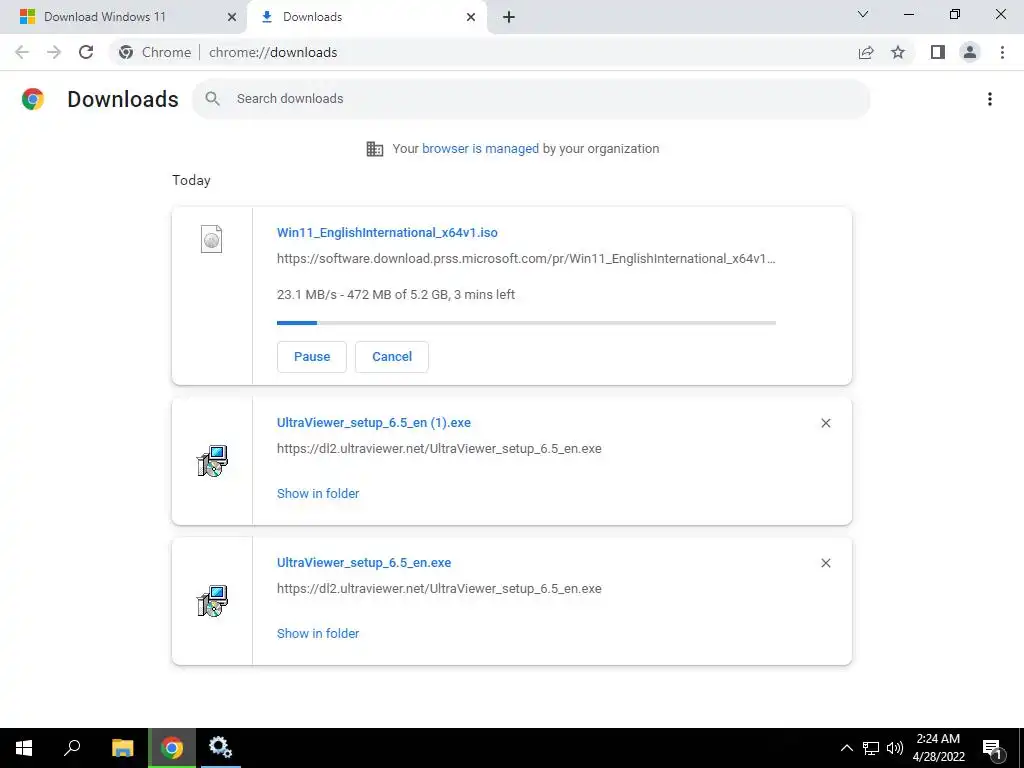The height and width of the screenshot is (768, 1024).
Task: Open the Chrome profile avatar
Action: [970, 52]
